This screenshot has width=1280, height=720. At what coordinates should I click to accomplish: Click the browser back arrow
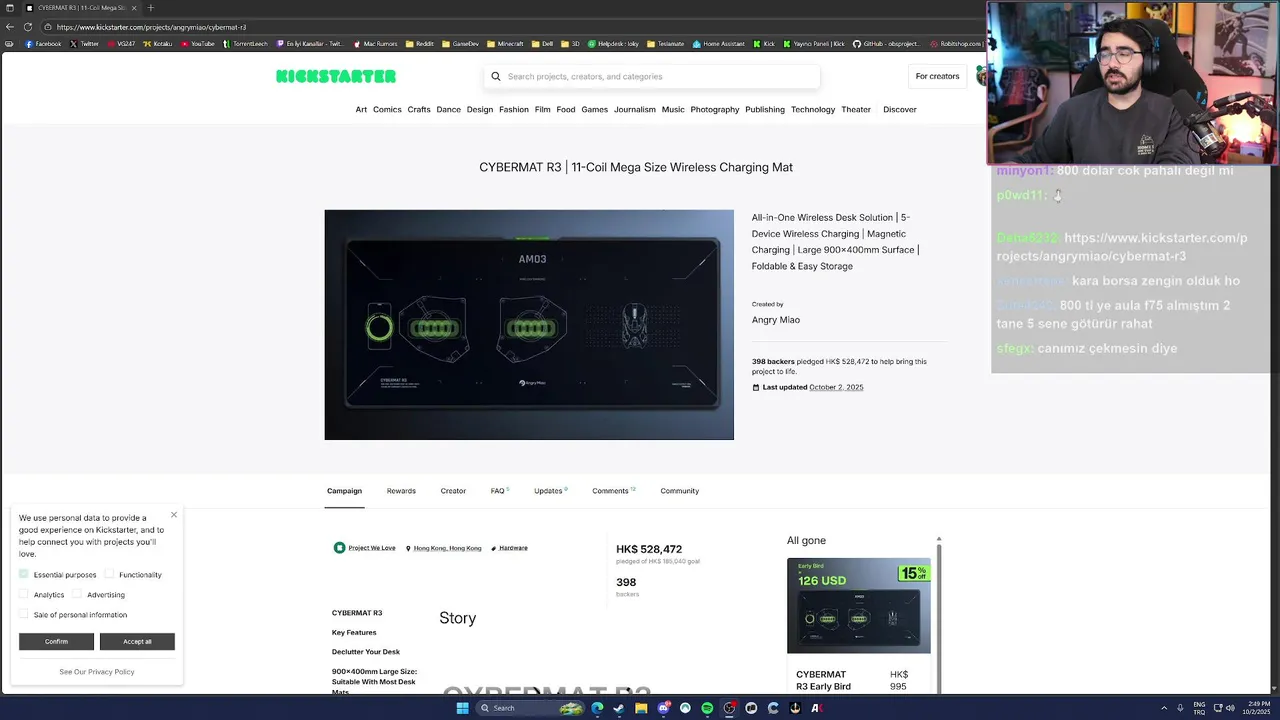(10, 27)
